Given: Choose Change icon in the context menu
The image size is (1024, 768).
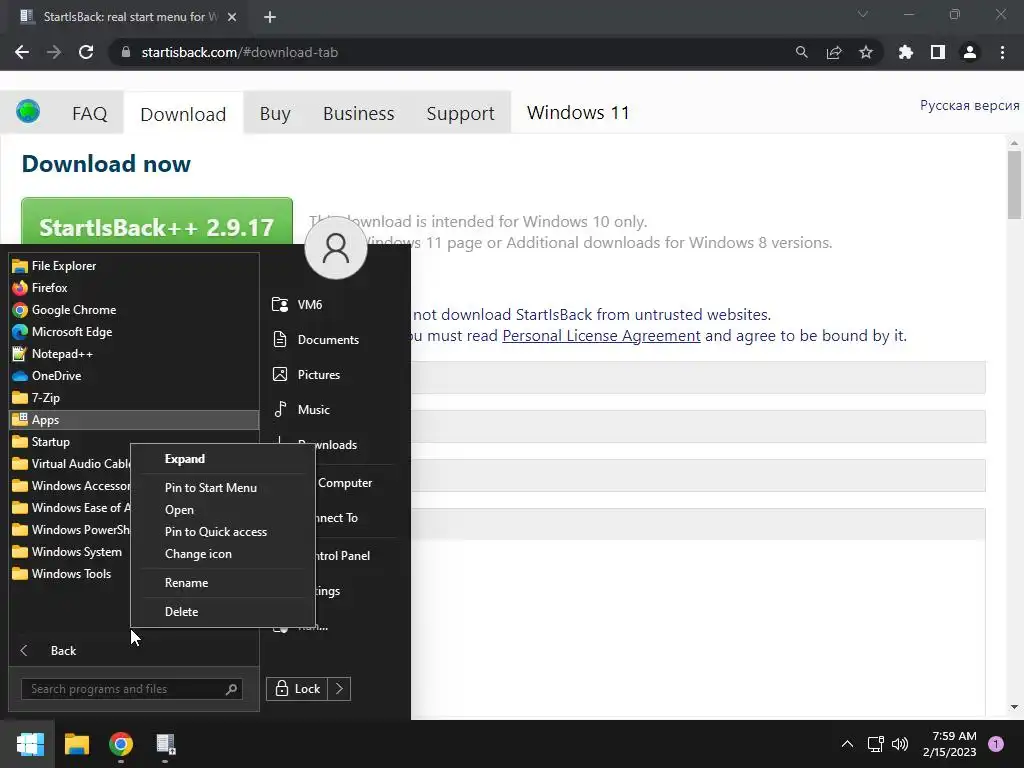Looking at the screenshot, I should 223,554.
